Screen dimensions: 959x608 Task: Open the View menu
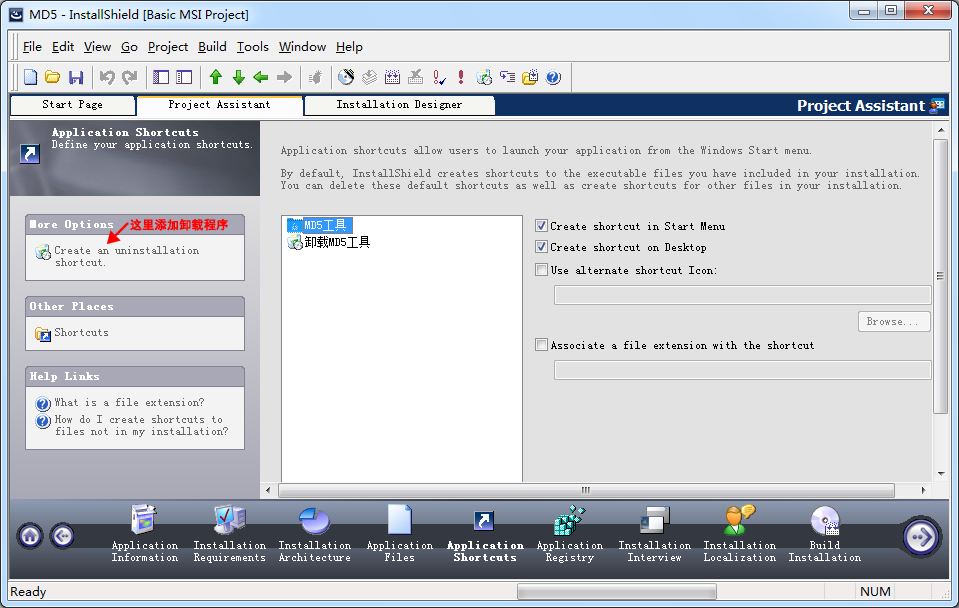click(x=97, y=47)
